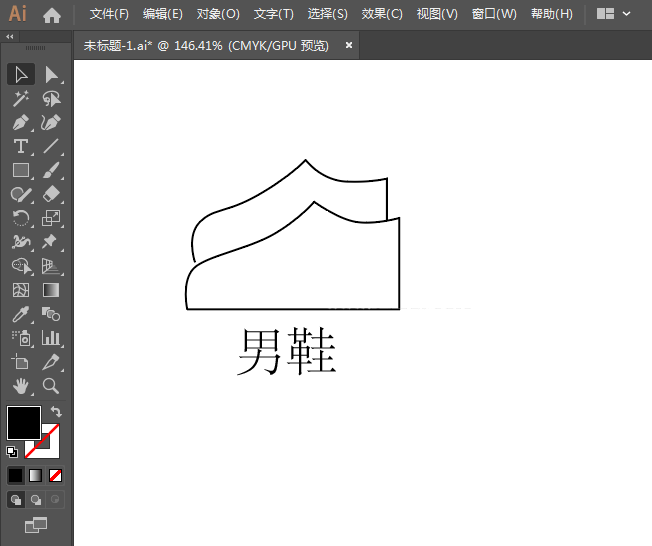652x546 pixels.
Task: Click the Home icon
Action: [x=52, y=15]
